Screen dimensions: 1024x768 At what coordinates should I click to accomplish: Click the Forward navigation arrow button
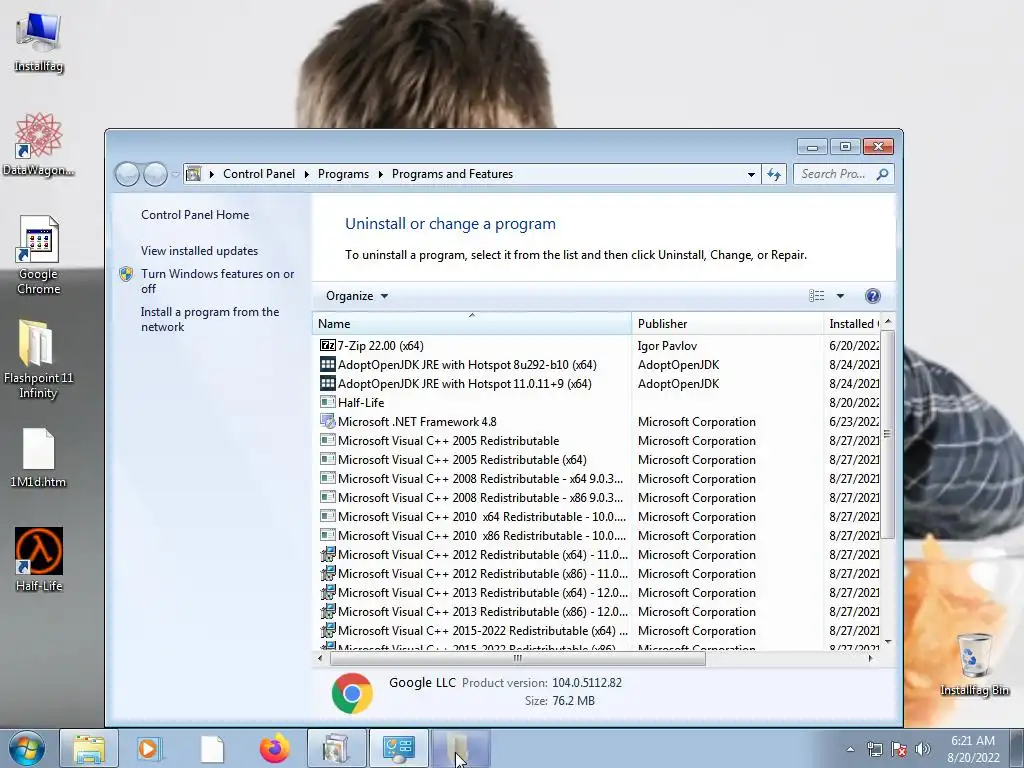click(155, 174)
